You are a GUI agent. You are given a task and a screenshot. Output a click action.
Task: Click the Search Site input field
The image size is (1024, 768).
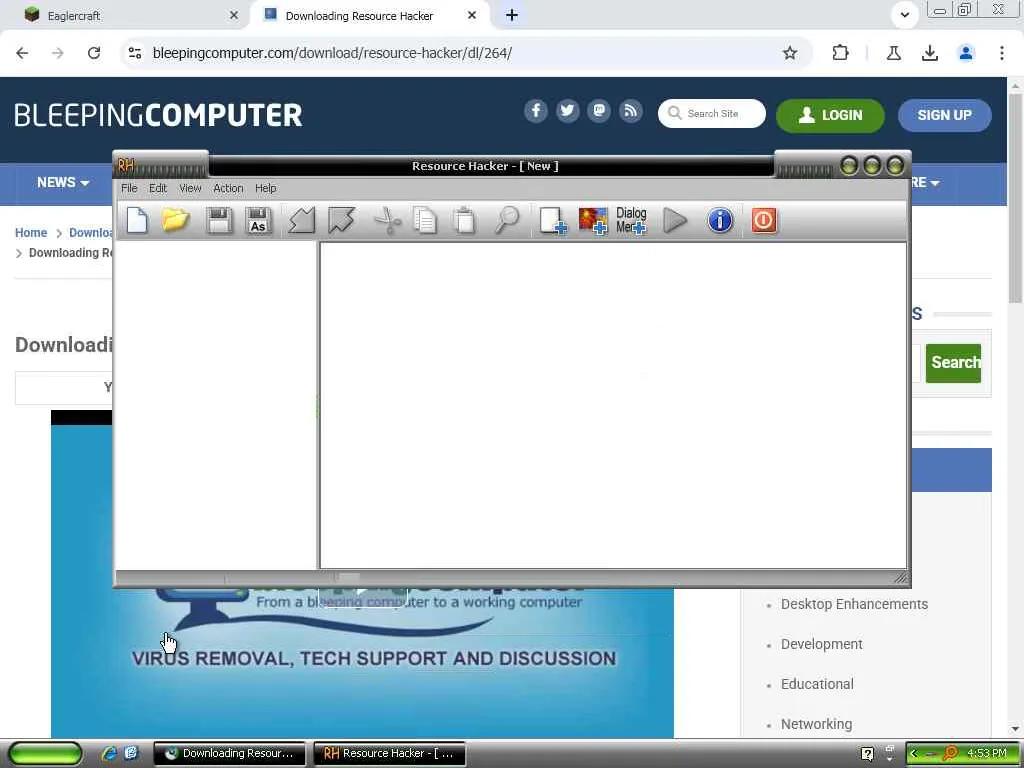click(x=712, y=114)
